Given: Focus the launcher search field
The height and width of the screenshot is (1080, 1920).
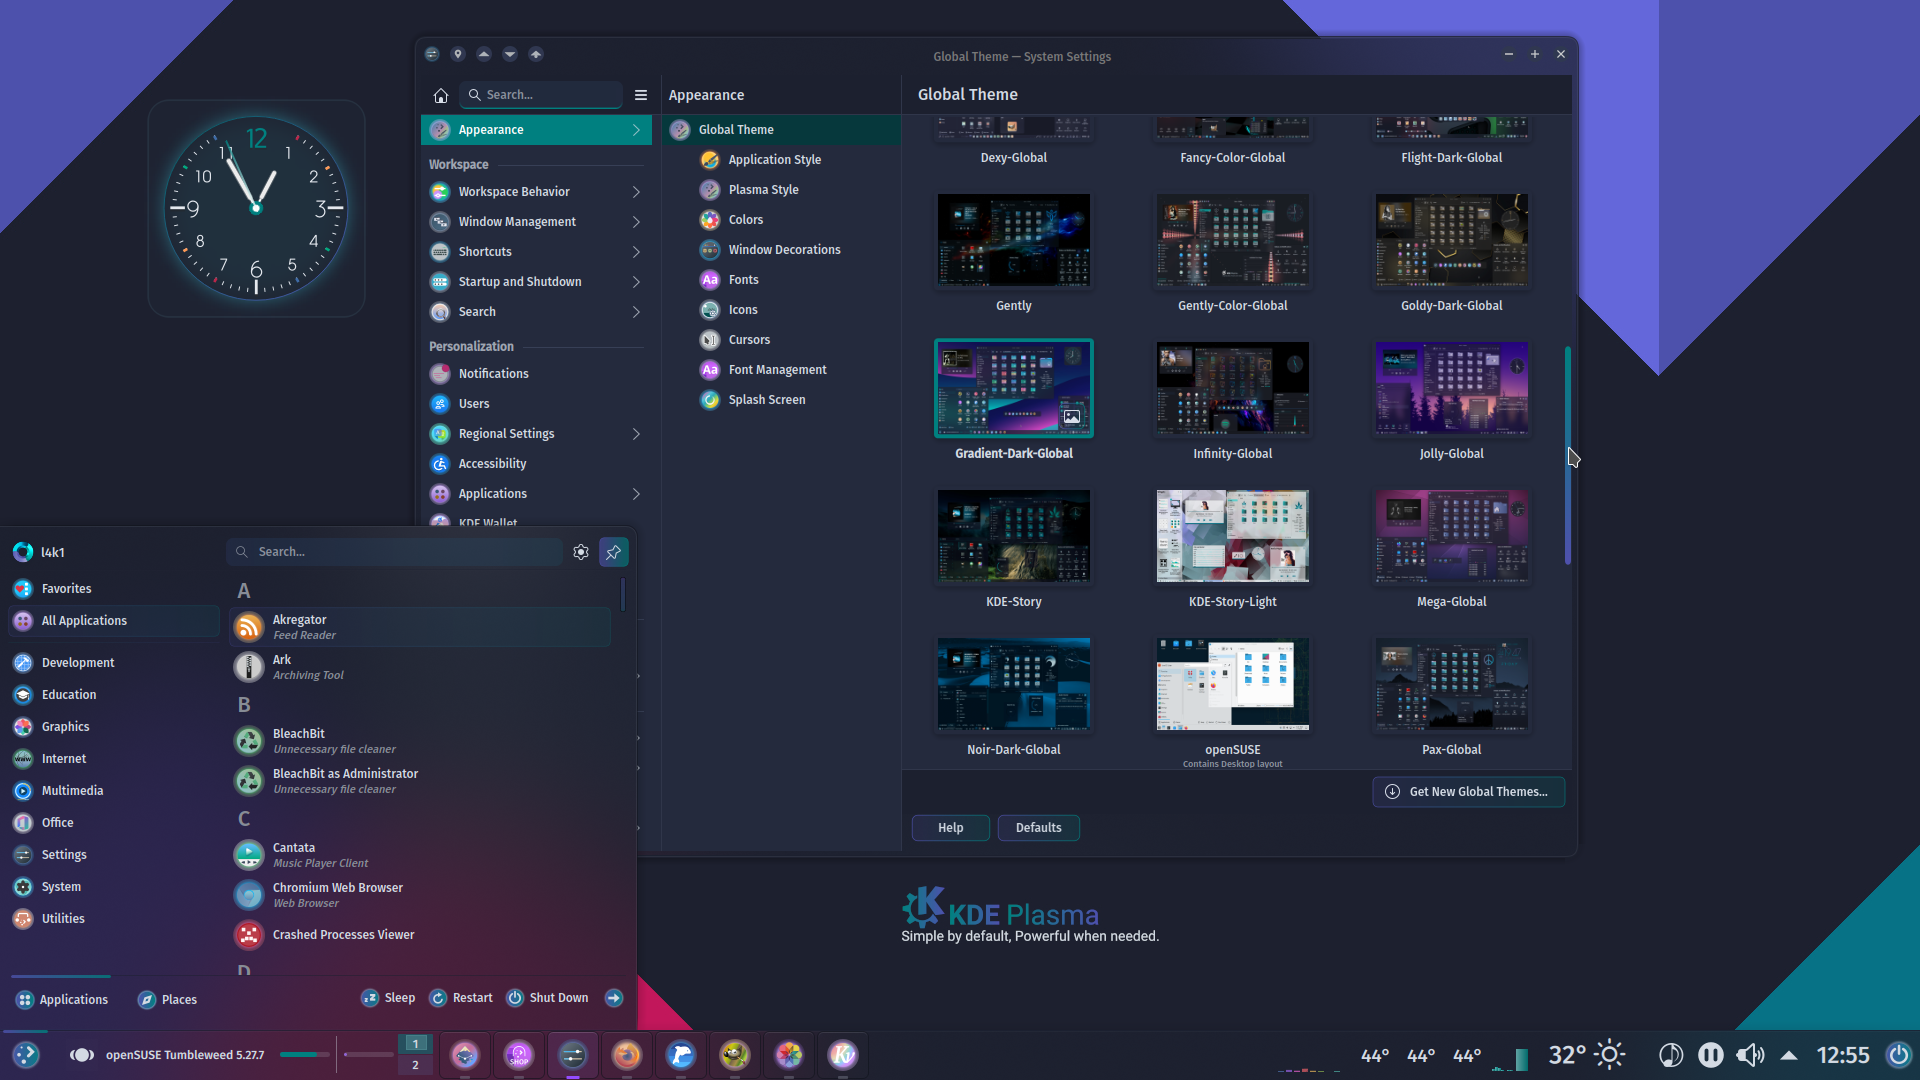Looking at the screenshot, I should [395, 552].
